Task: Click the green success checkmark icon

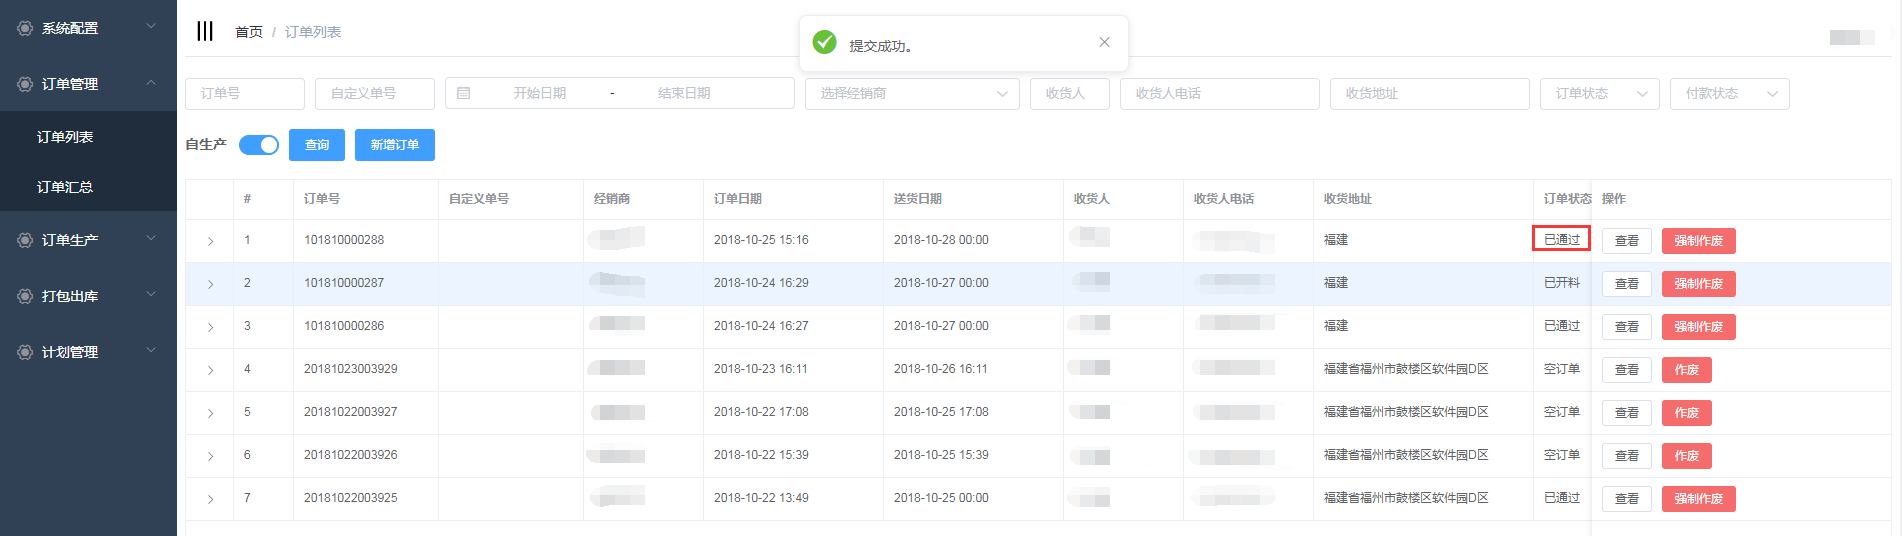Action: (x=824, y=42)
